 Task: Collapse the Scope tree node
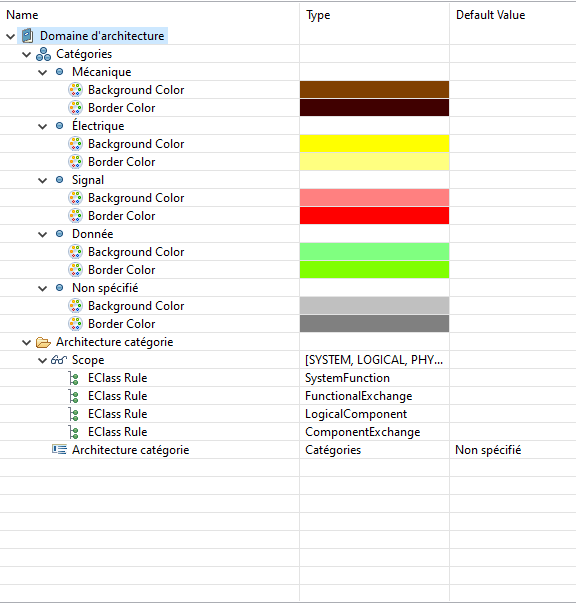[43, 360]
